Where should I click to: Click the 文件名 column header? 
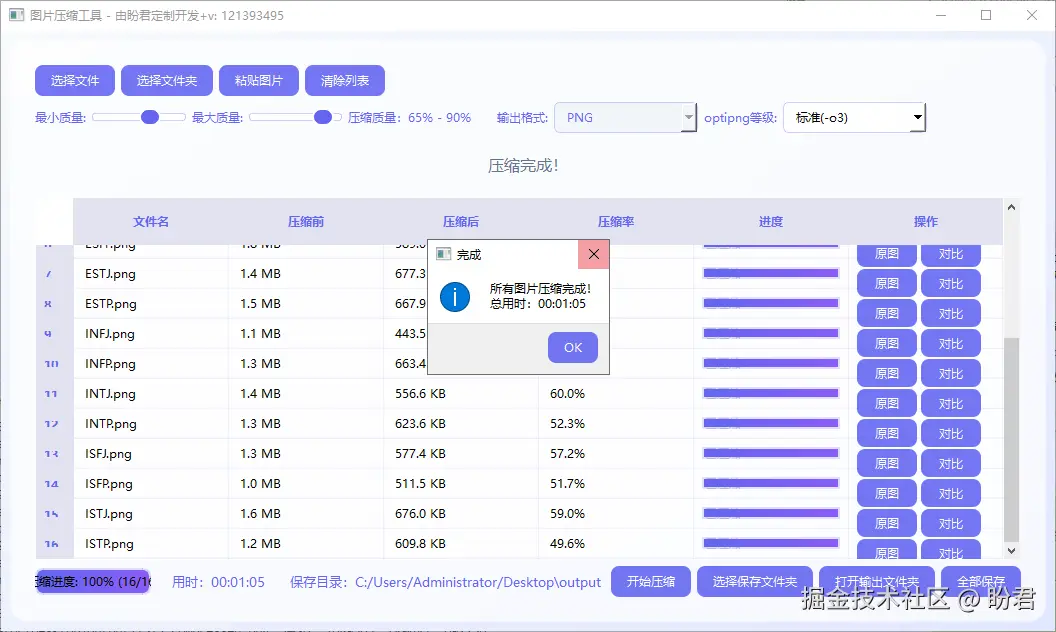point(151,222)
